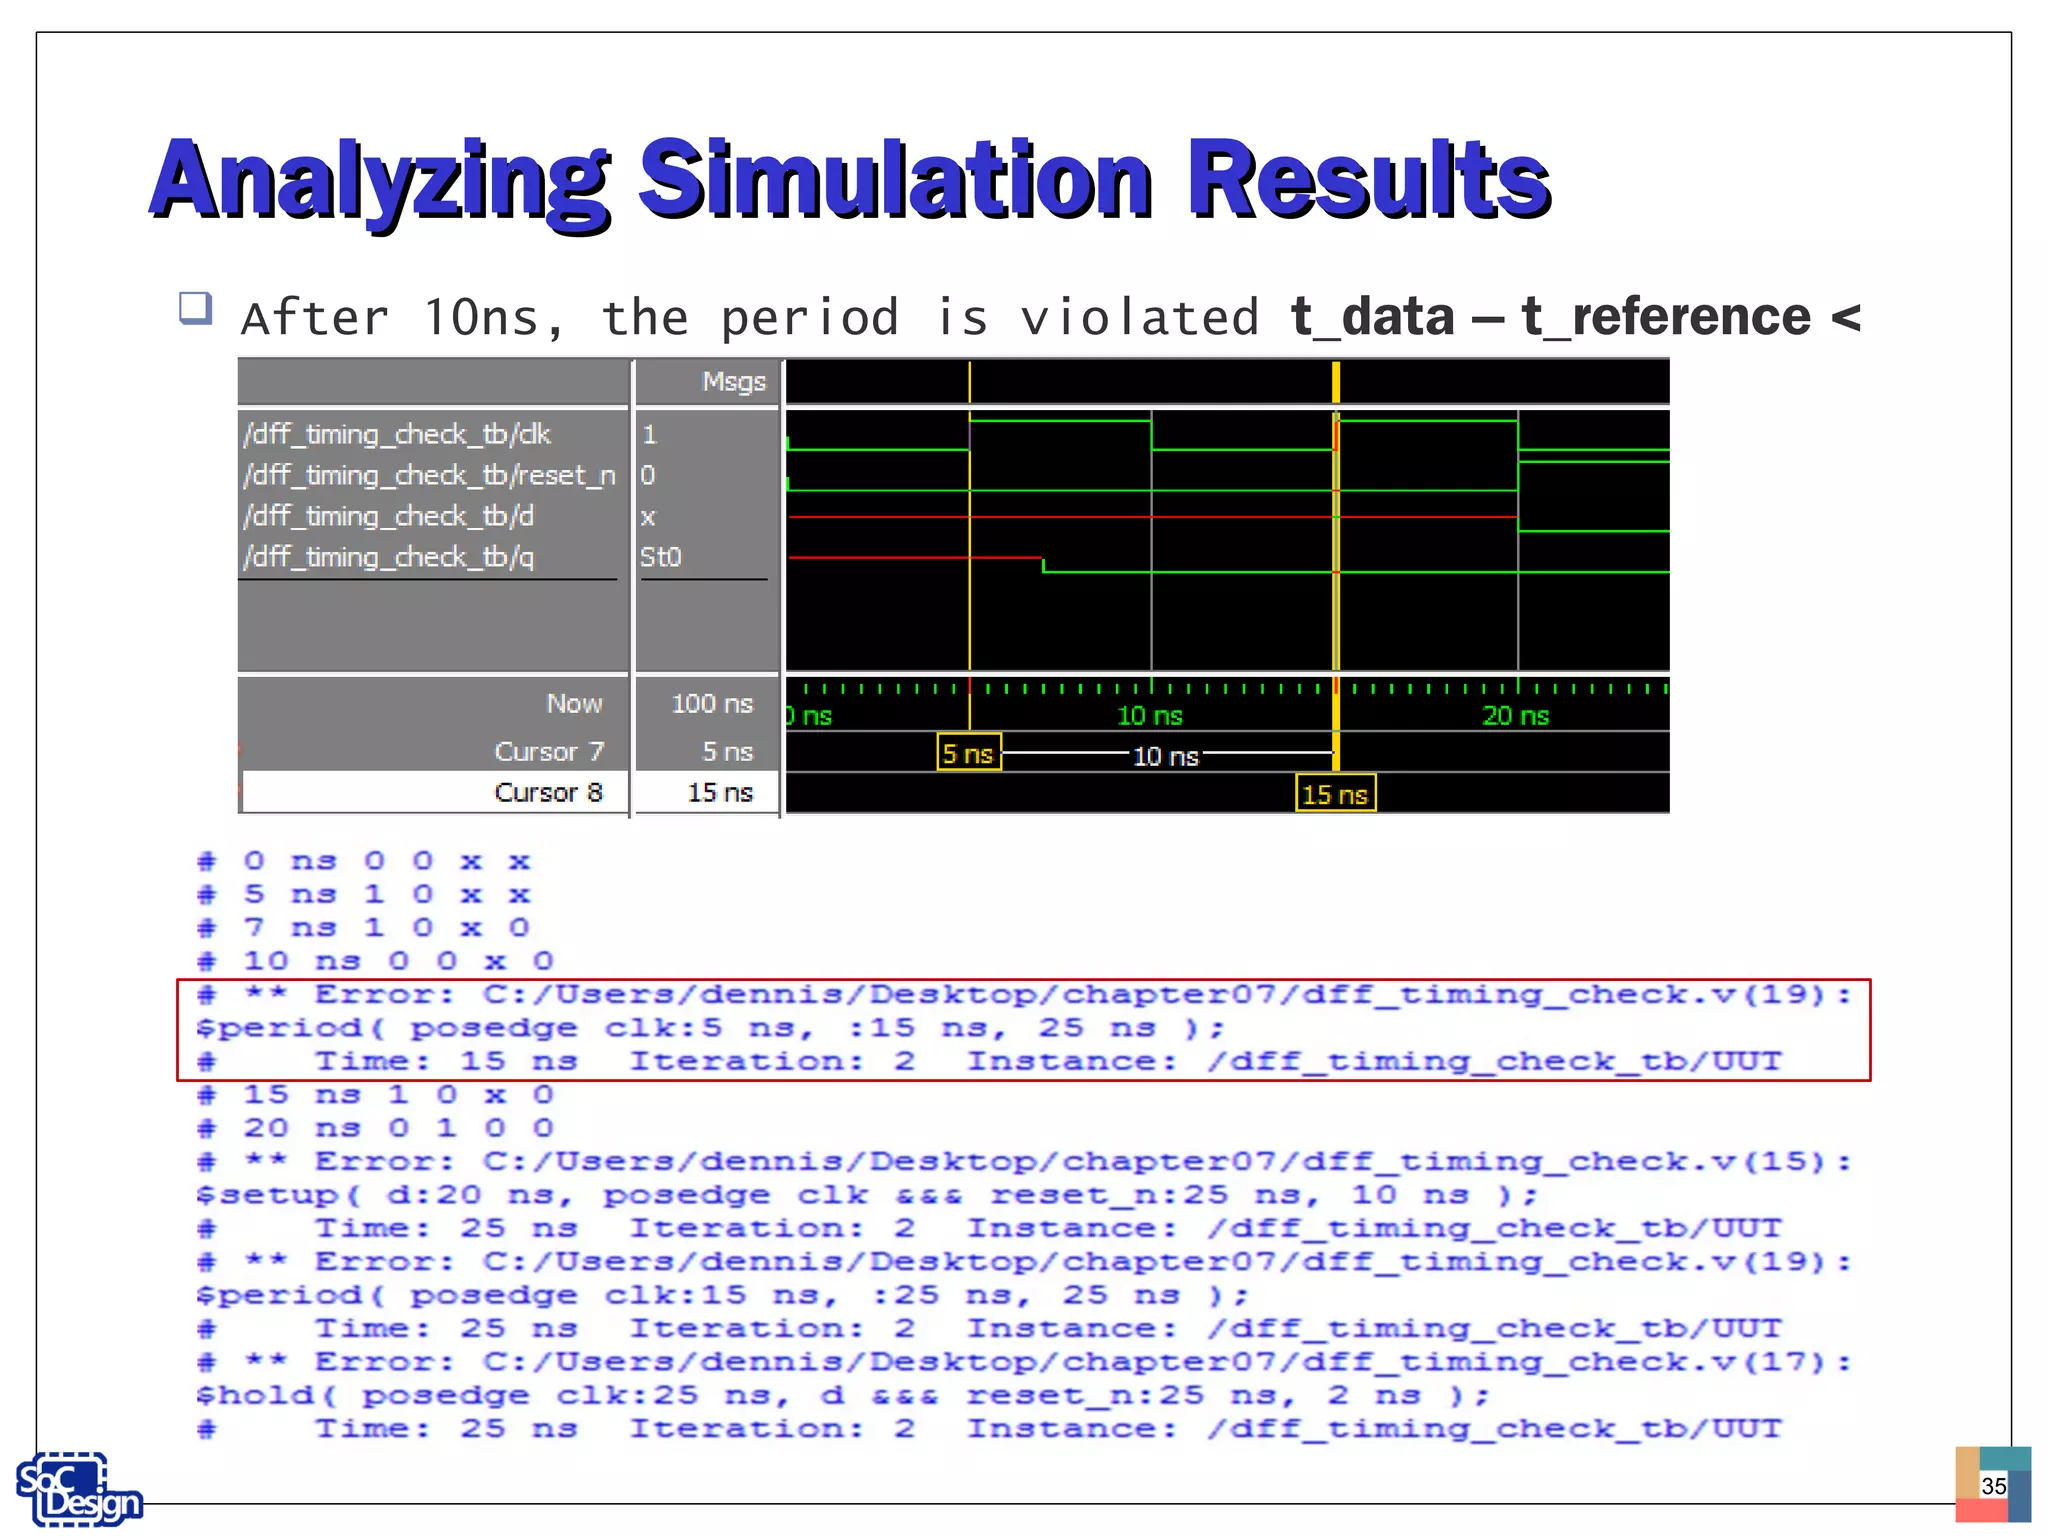2048x1536 pixels.
Task: Click the slide bullet square marker
Action: coord(195,308)
